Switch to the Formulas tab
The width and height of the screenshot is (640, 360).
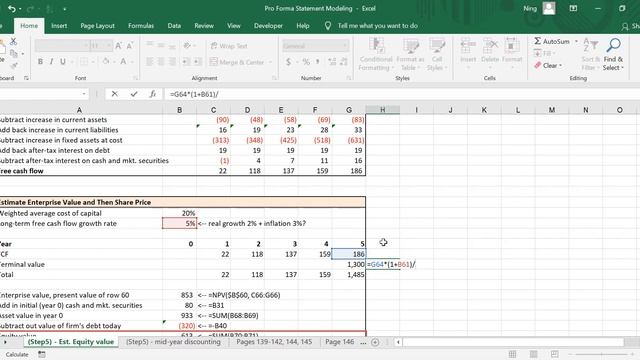141,26
